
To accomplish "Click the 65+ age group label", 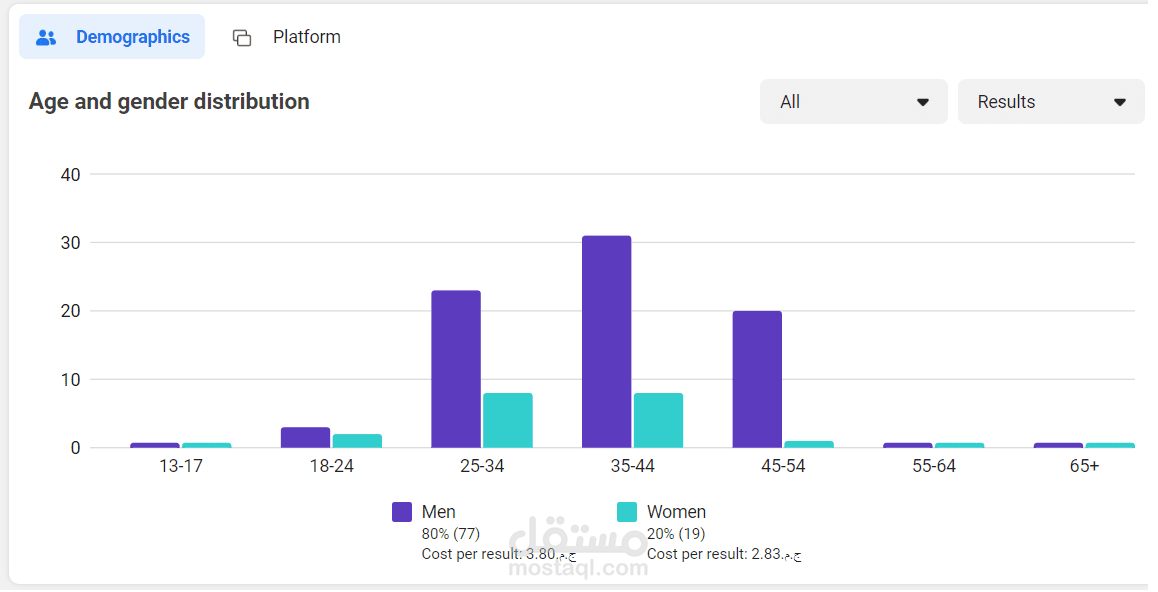I will coord(1085,466).
